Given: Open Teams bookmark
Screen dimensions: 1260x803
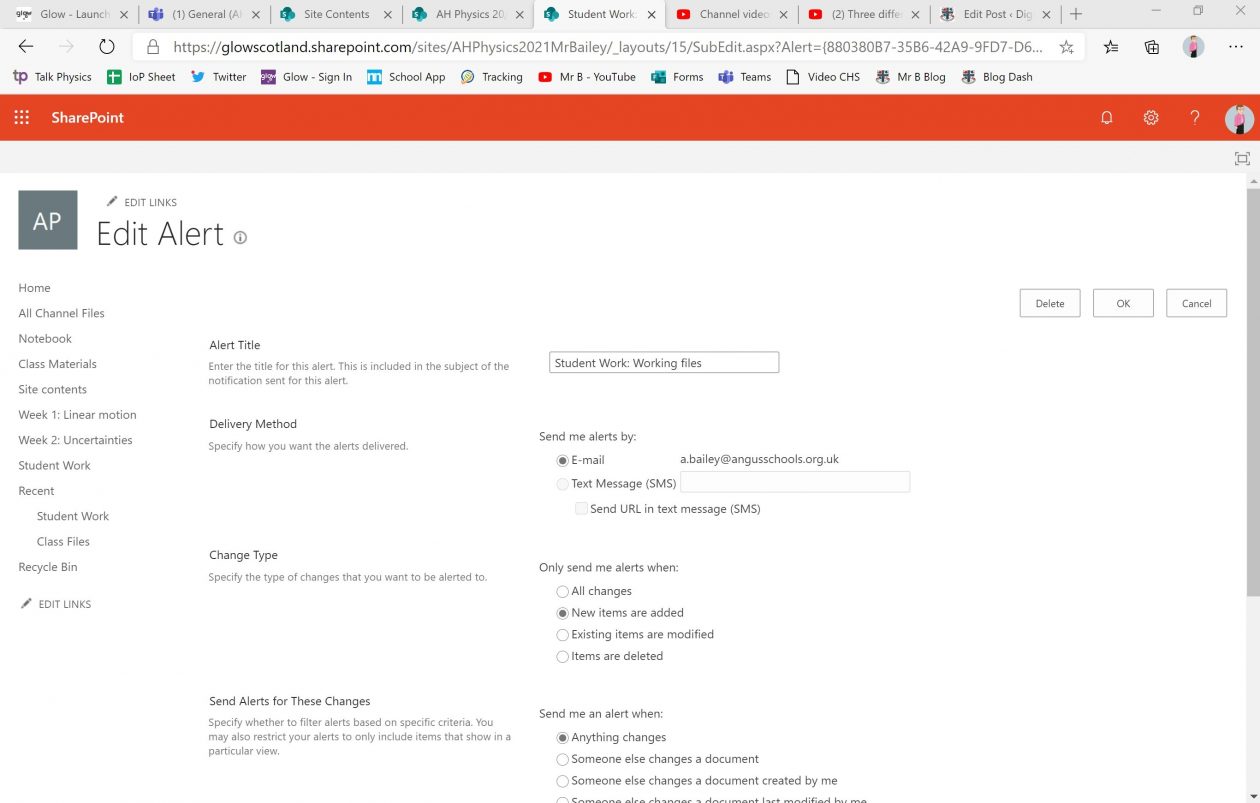Looking at the screenshot, I should [x=745, y=77].
